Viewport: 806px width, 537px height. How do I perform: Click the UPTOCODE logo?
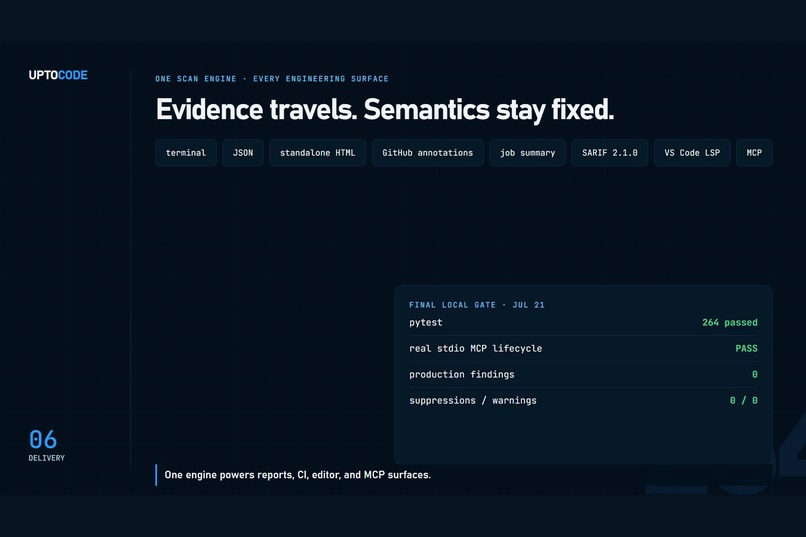point(58,75)
